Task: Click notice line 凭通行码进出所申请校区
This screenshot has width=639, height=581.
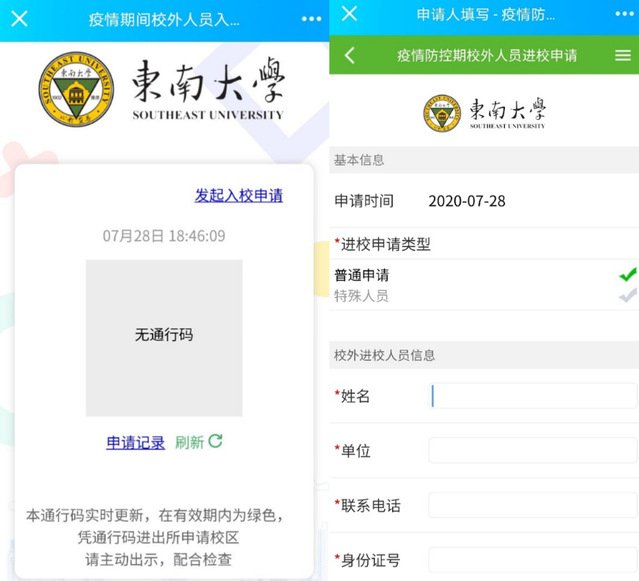Action: (x=159, y=537)
